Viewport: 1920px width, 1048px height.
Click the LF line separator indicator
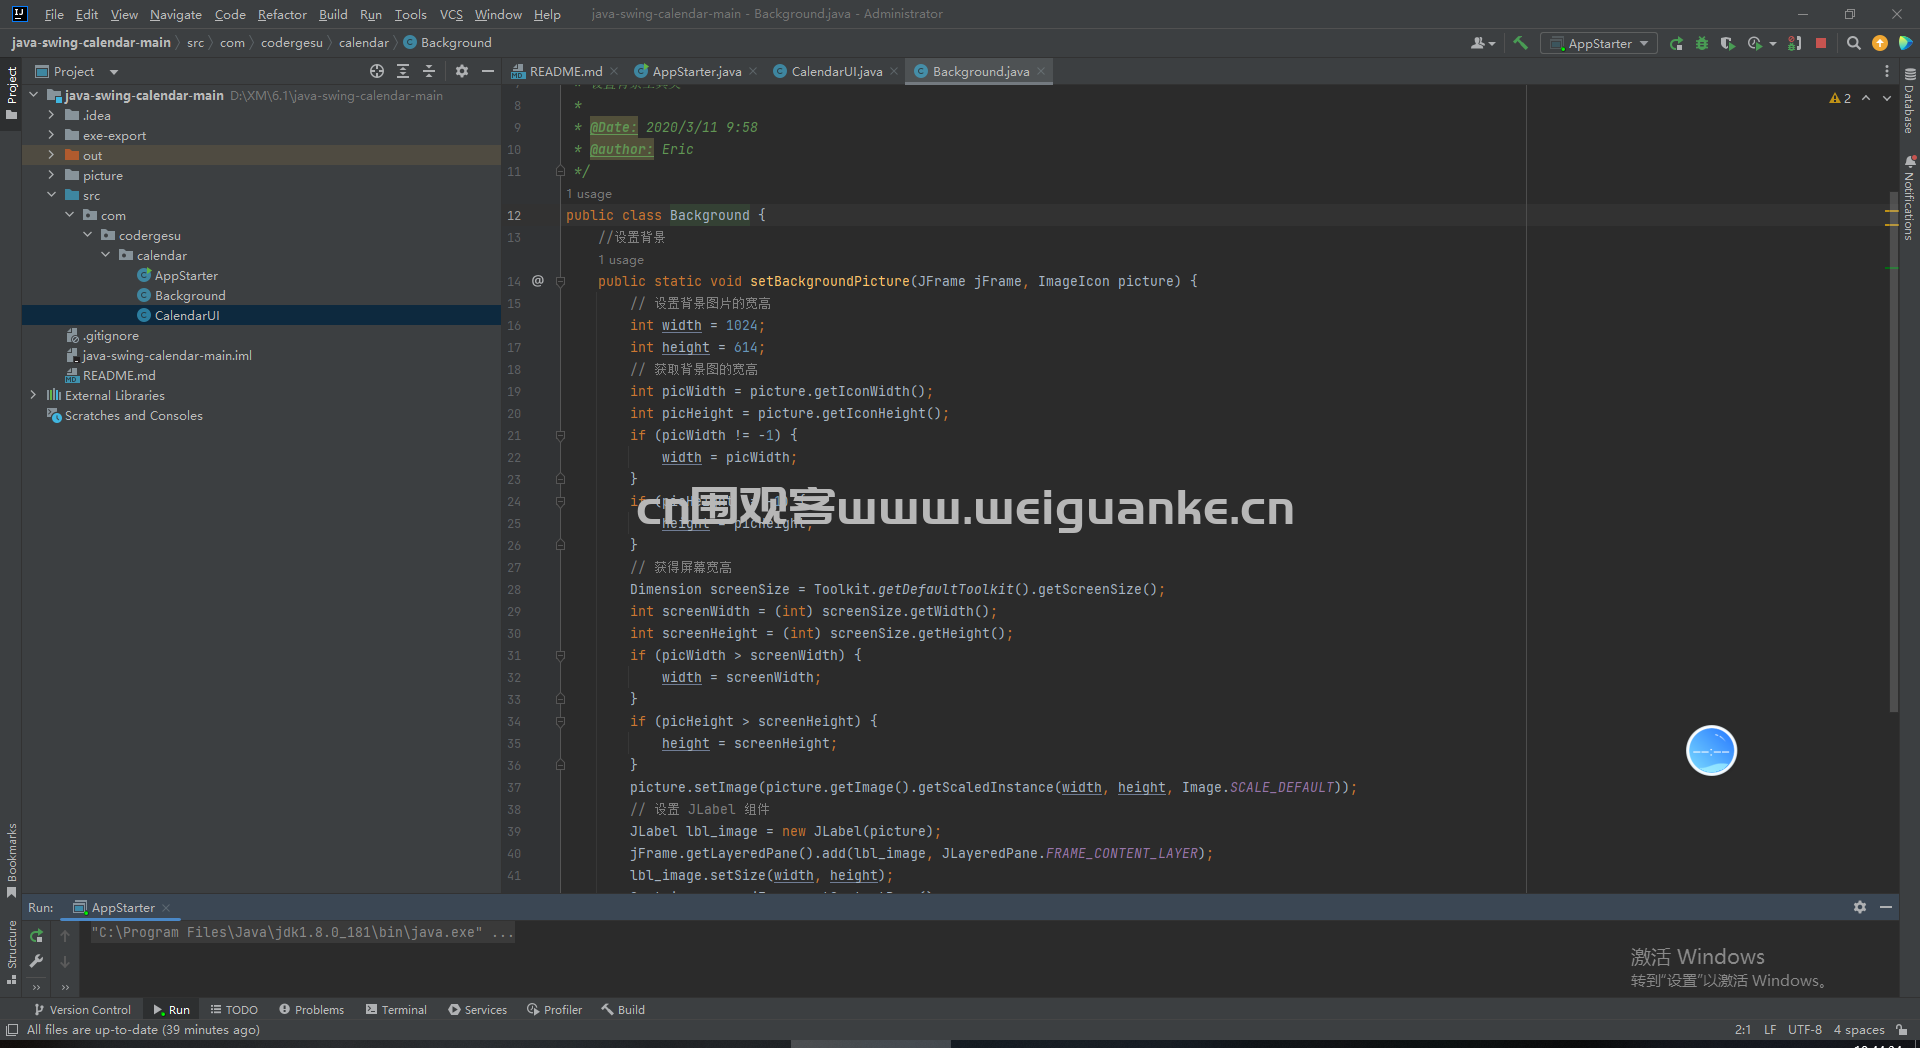pyautogui.click(x=1770, y=1030)
